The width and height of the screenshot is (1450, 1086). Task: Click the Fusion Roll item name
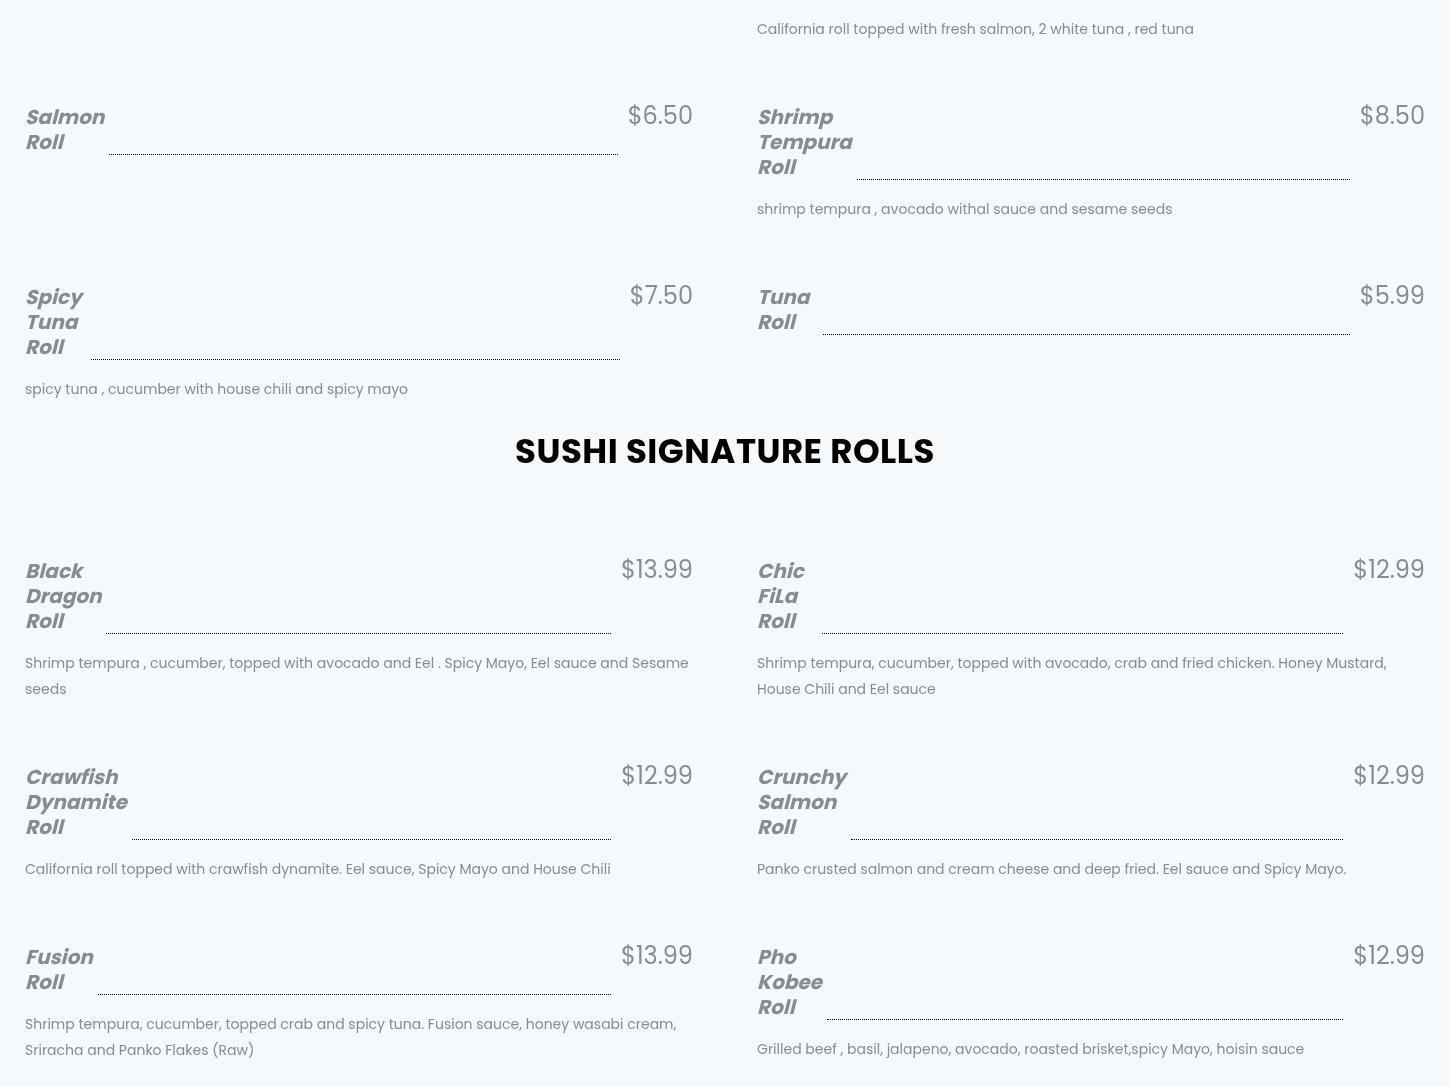pos(59,969)
